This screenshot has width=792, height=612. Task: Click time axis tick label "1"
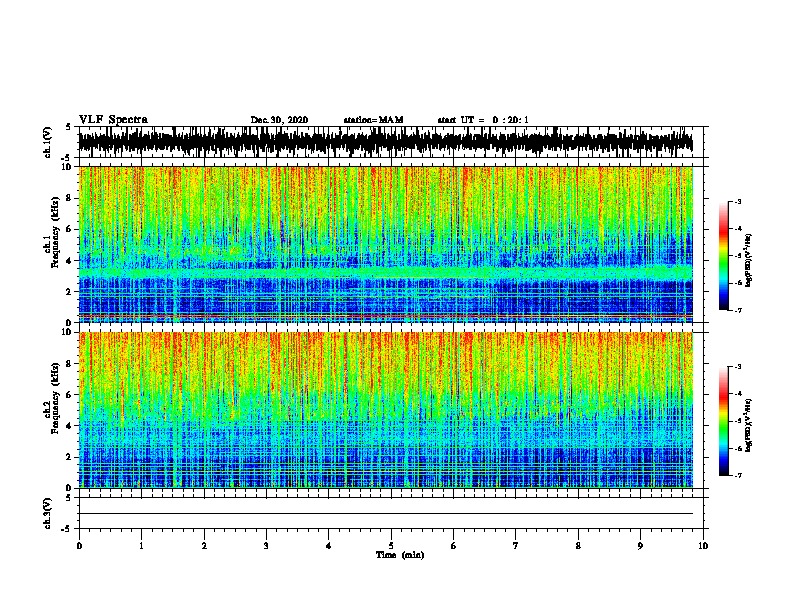pos(141,546)
